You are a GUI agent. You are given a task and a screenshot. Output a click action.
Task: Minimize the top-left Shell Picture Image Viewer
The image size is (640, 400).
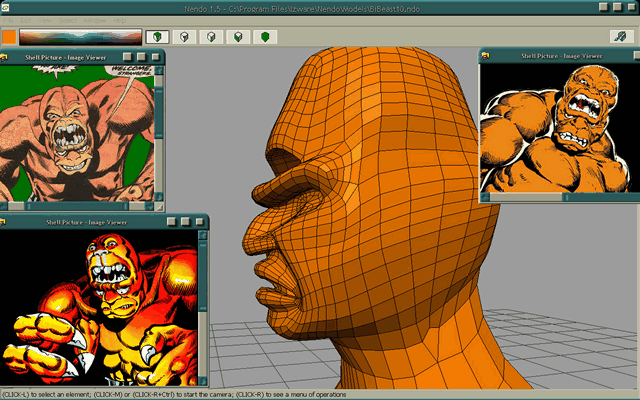[128, 57]
